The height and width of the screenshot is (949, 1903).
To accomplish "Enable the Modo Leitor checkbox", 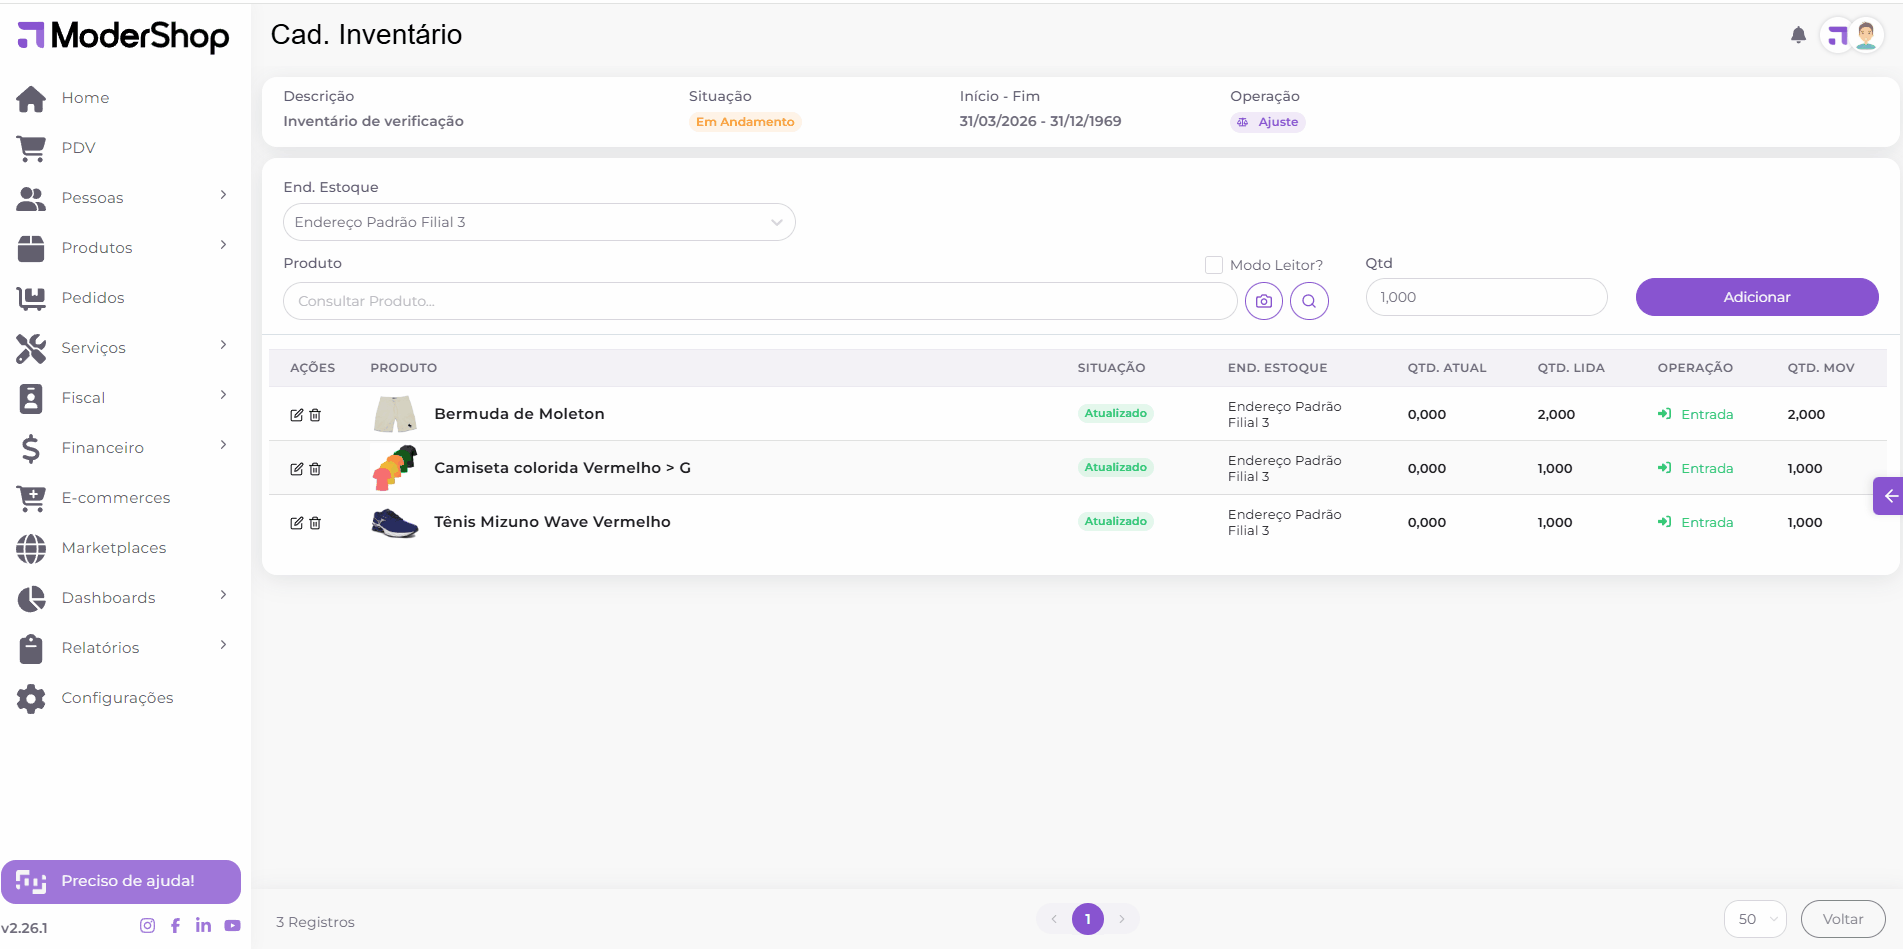I will point(1214,265).
